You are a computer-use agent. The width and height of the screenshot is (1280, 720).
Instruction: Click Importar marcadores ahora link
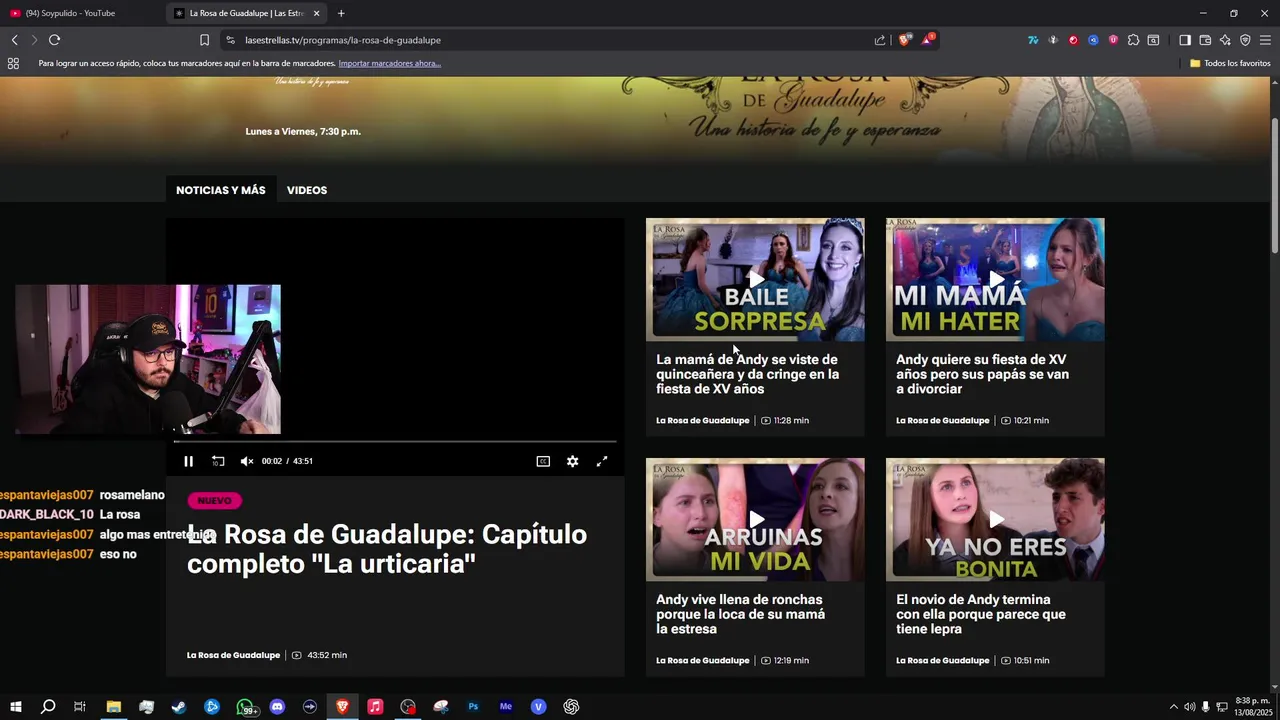click(x=389, y=63)
